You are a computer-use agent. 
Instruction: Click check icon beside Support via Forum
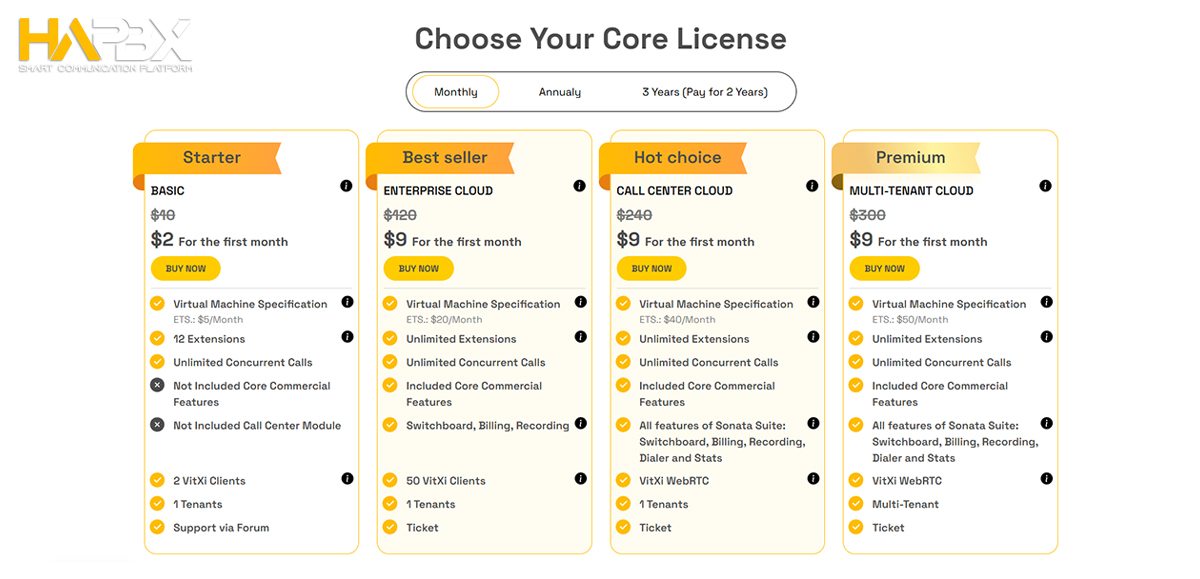[157, 527]
